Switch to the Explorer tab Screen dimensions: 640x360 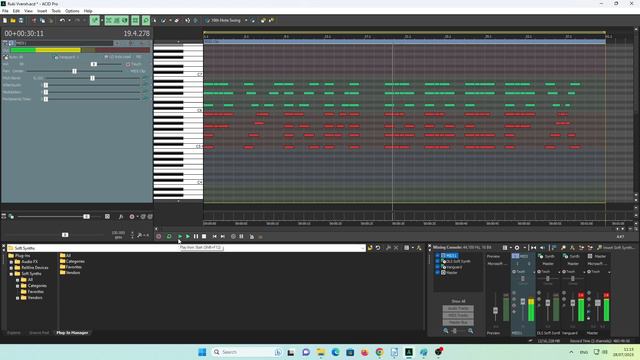coord(13,333)
